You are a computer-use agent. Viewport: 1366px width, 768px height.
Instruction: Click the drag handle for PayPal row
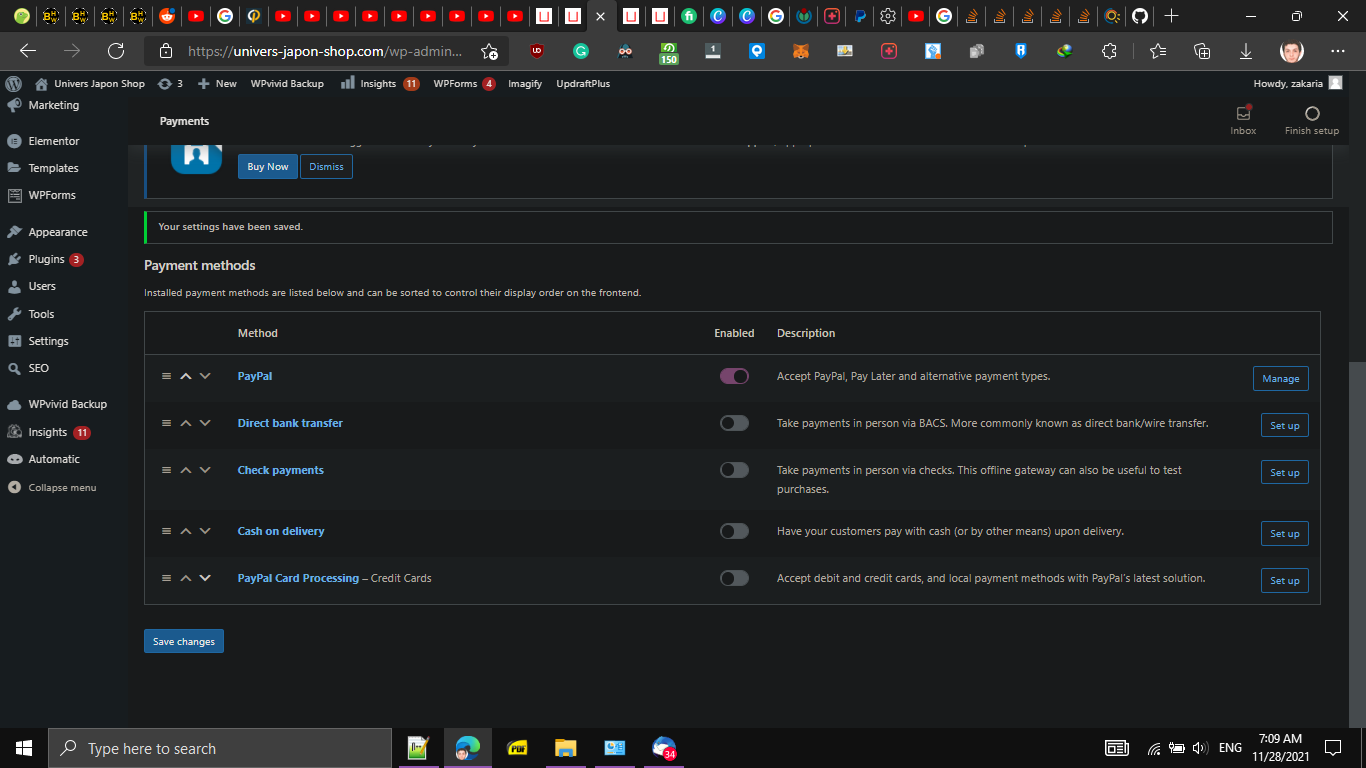166,376
